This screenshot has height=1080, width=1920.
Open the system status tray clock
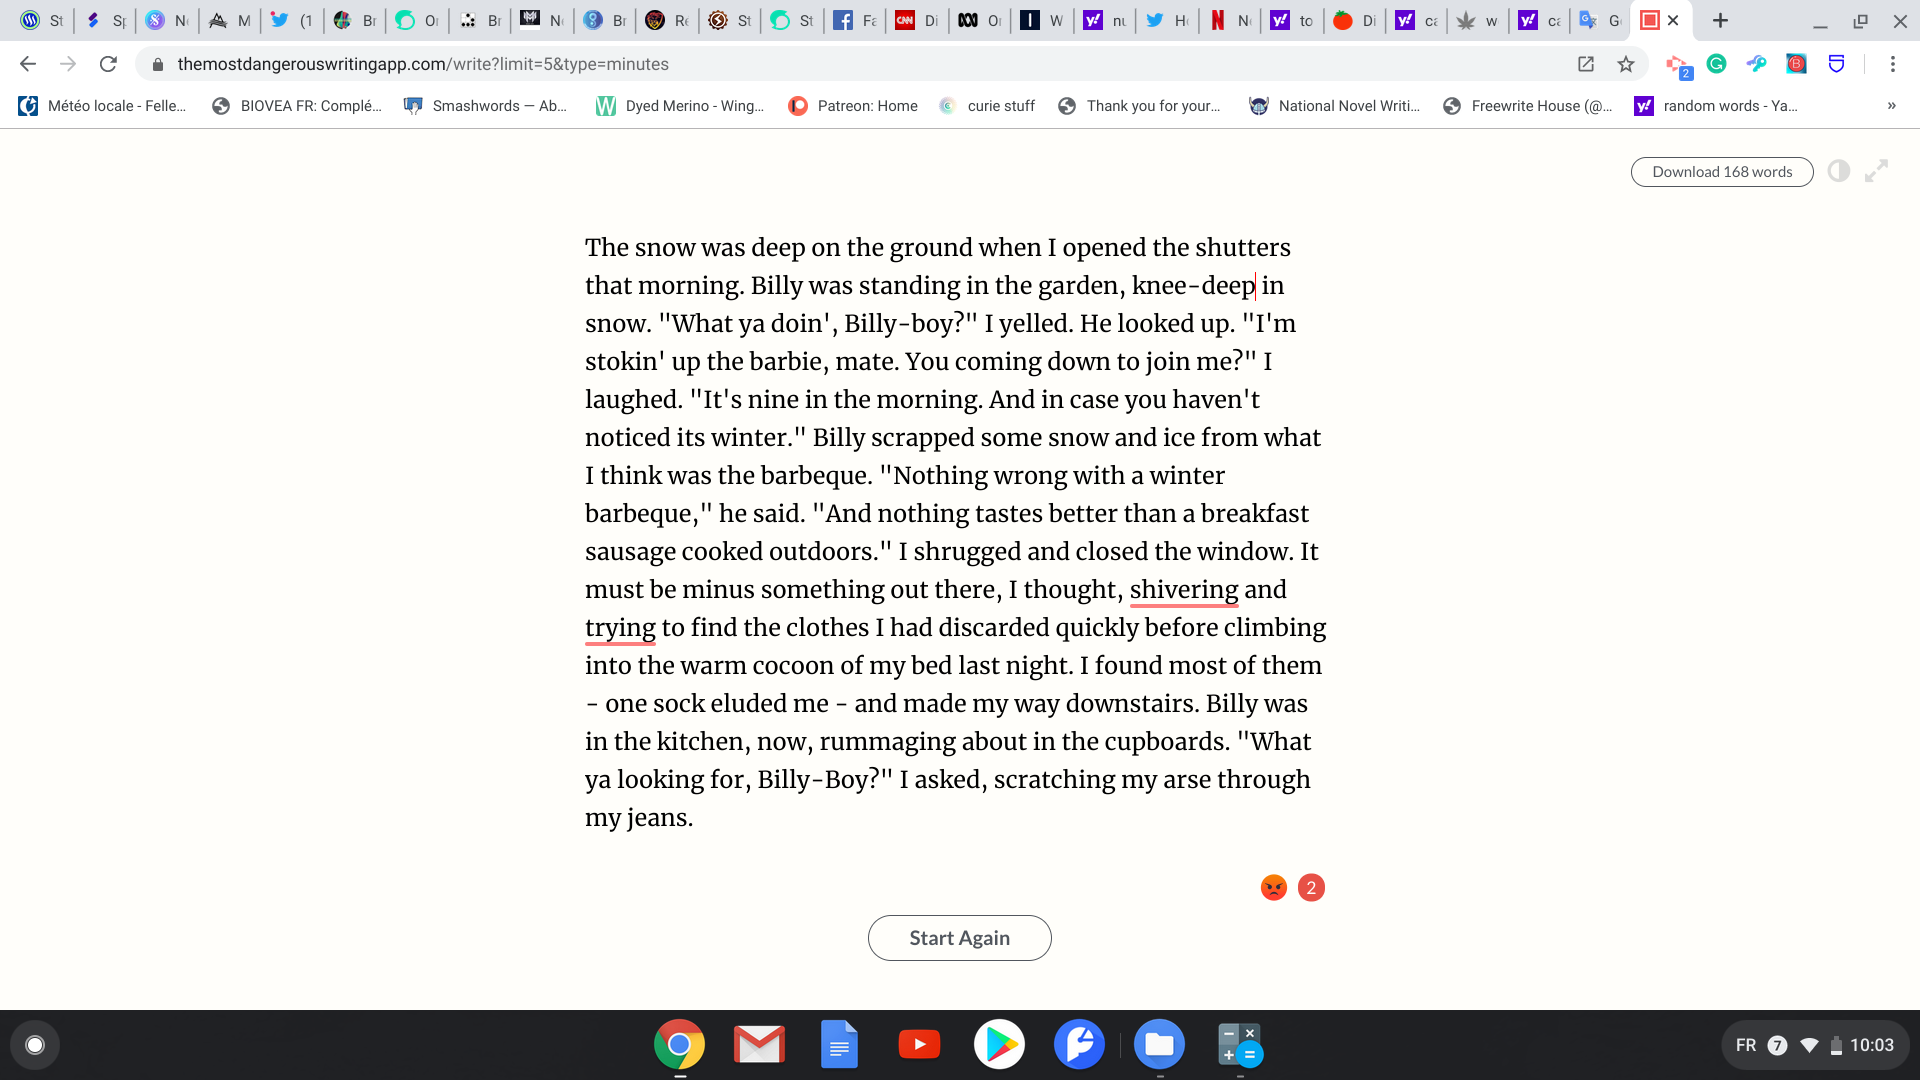point(1870,1045)
